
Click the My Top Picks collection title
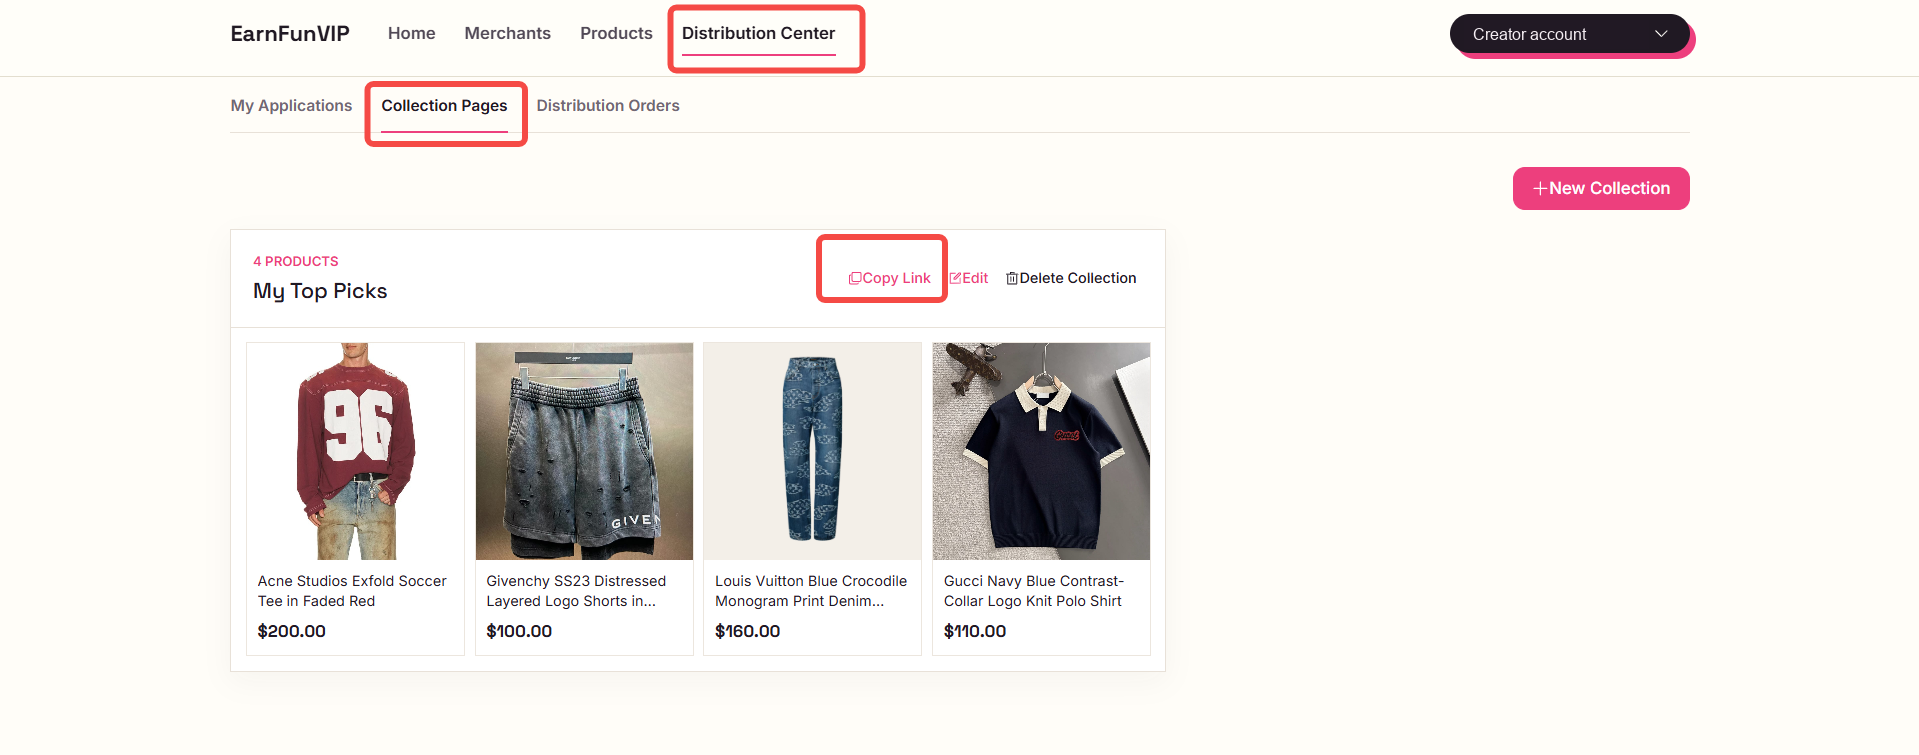coord(320,291)
